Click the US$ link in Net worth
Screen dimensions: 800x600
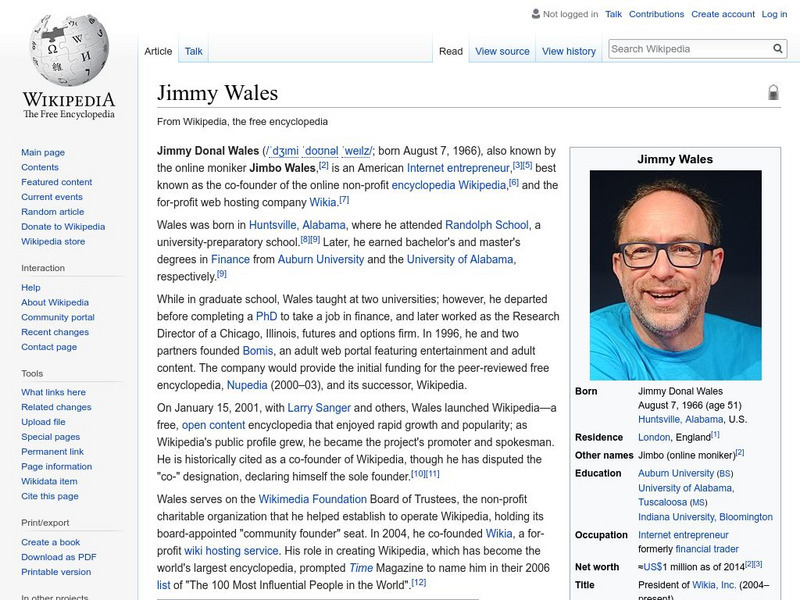[x=653, y=567]
